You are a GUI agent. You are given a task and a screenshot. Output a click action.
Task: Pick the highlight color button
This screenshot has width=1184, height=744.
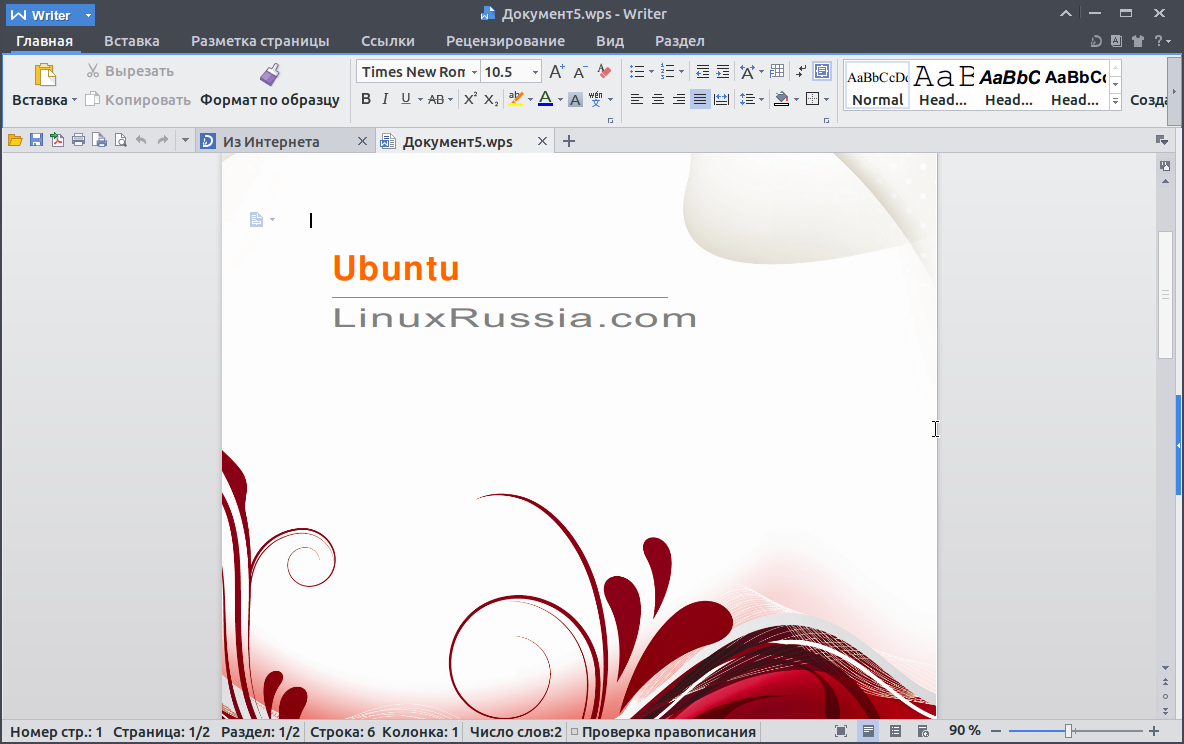point(516,99)
